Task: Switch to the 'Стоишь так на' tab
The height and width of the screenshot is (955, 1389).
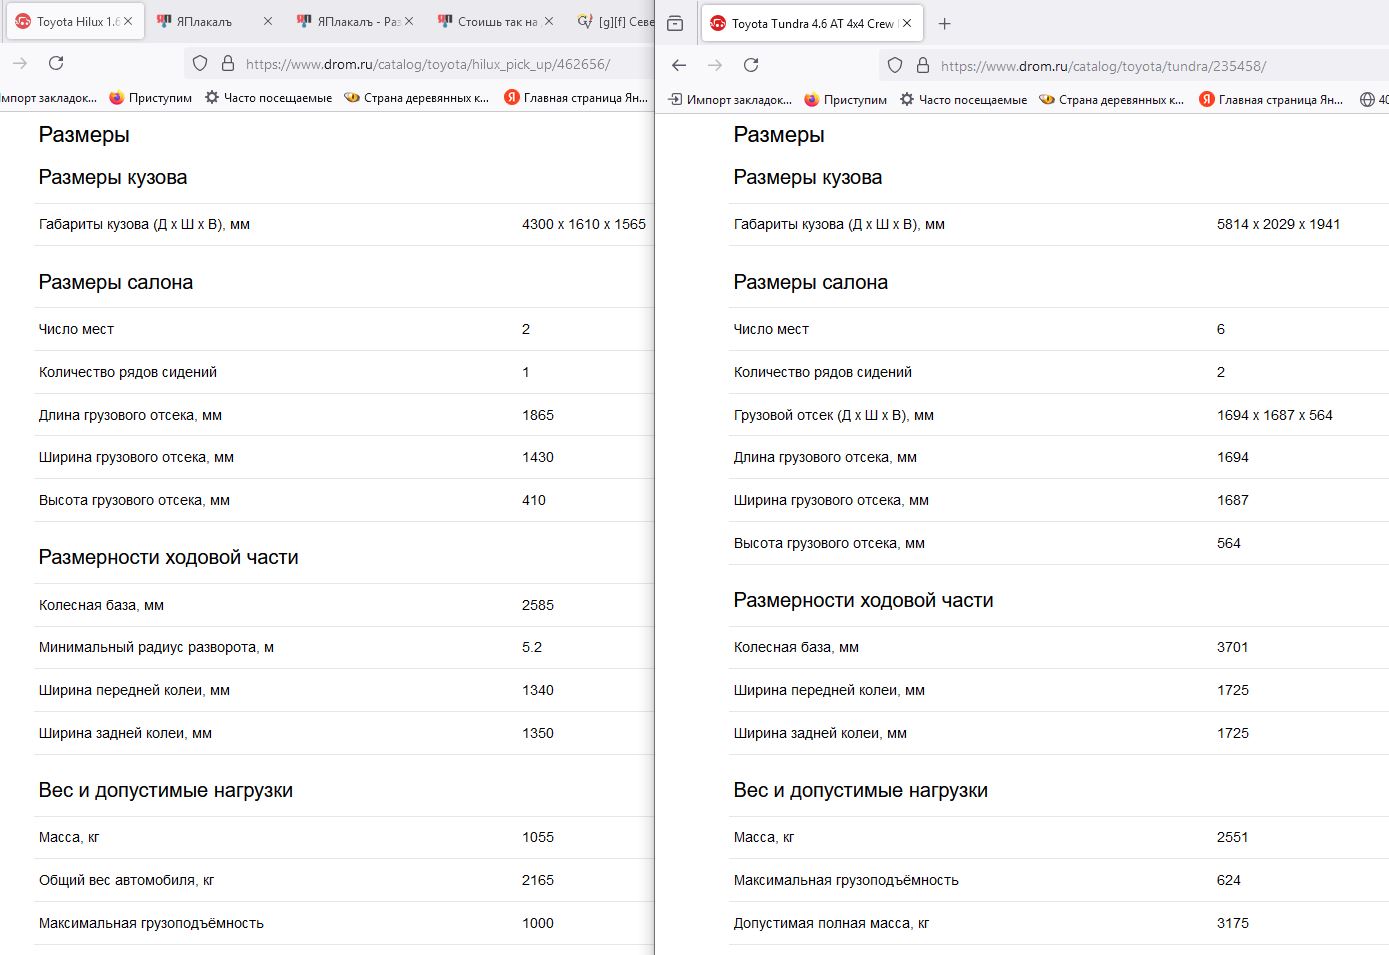Action: tap(496, 21)
